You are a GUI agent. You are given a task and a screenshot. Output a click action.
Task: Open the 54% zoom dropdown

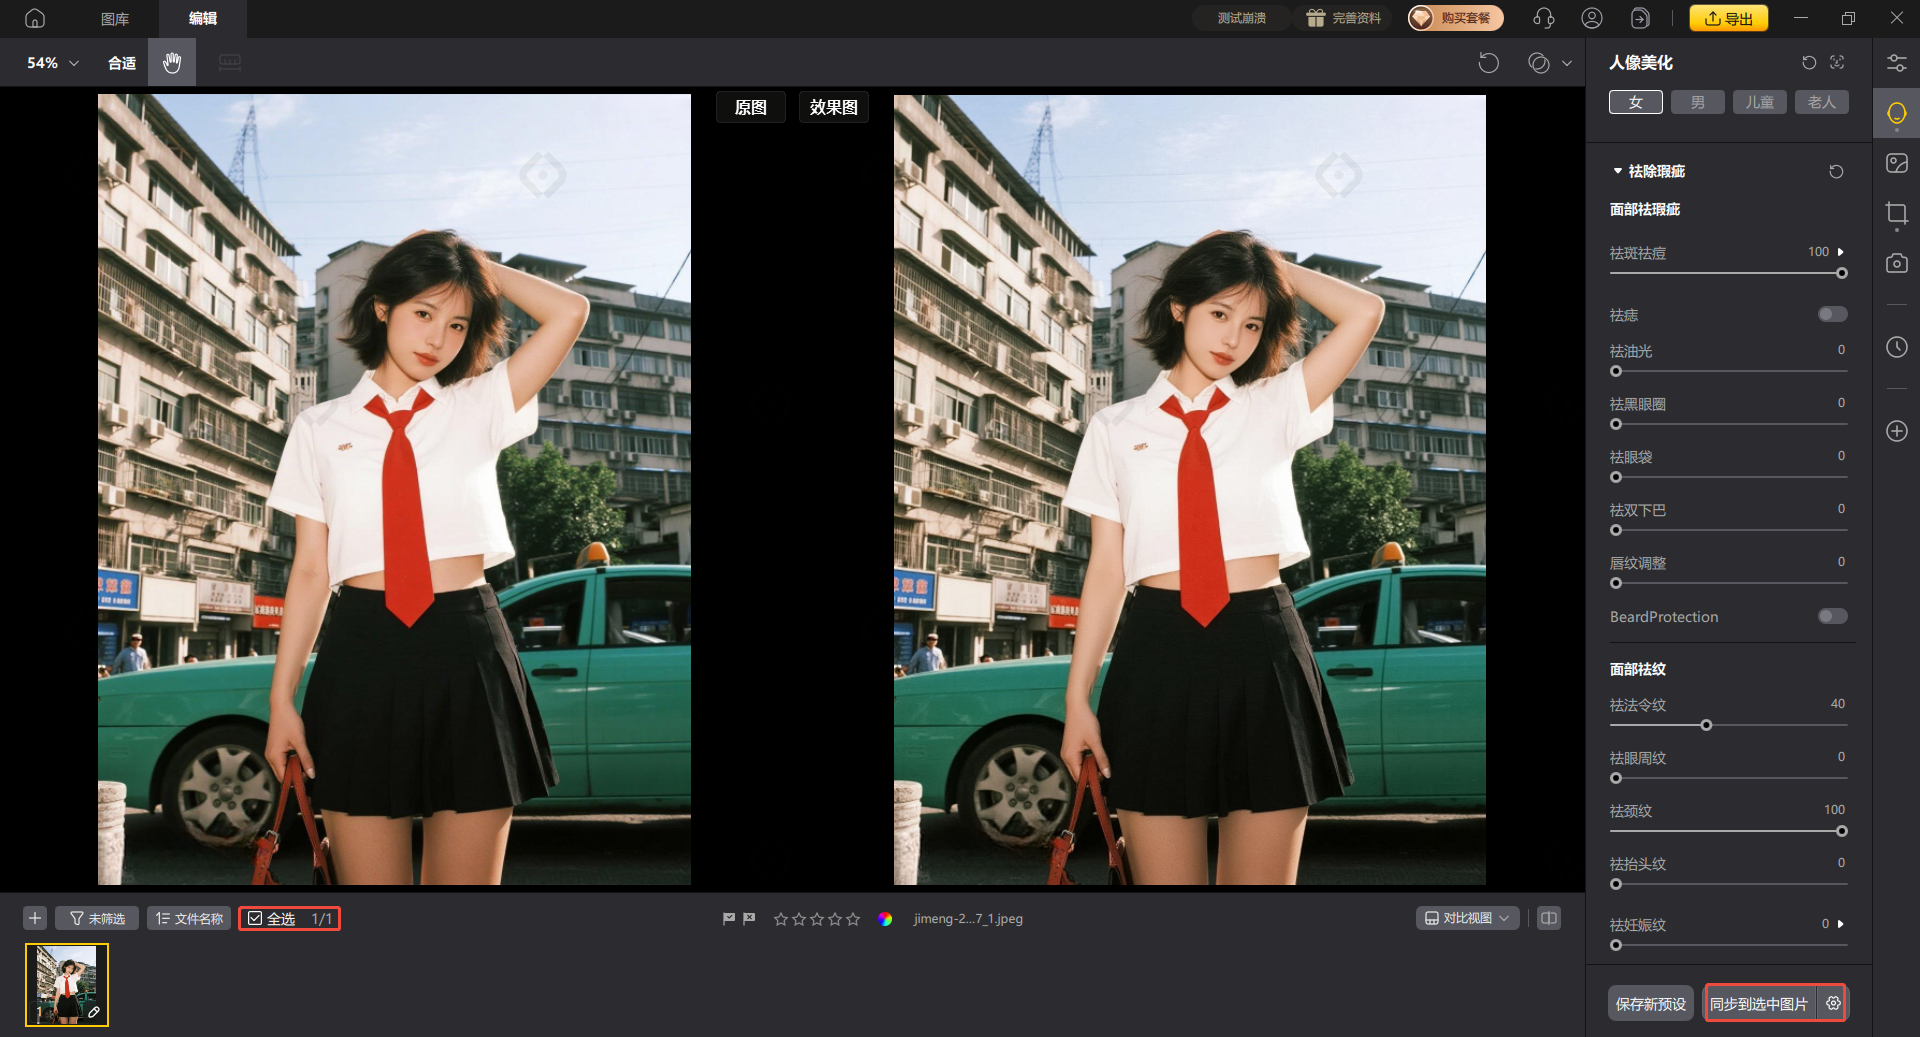pos(52,63)
